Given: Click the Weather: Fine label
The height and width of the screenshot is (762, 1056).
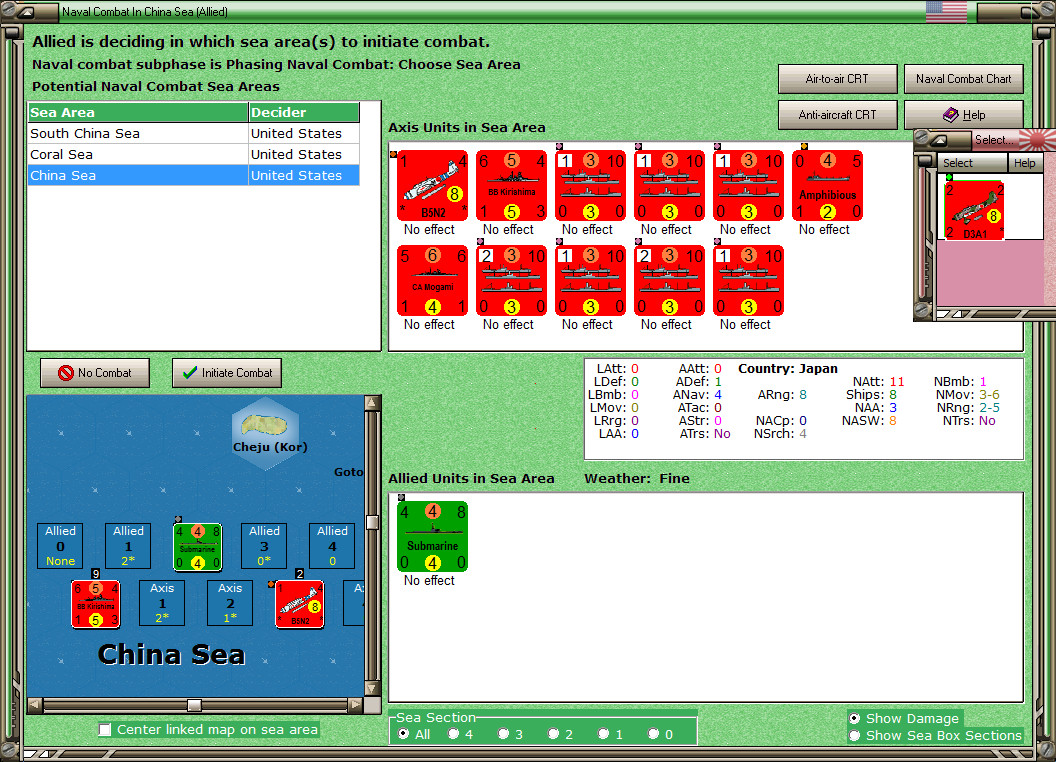Looking at the screenshot, I should tap(636, 478).
